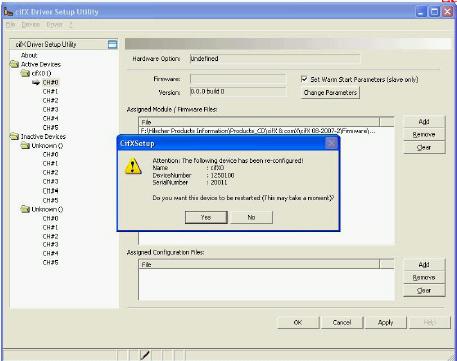Select the About entry in the tree

[29, 55]
